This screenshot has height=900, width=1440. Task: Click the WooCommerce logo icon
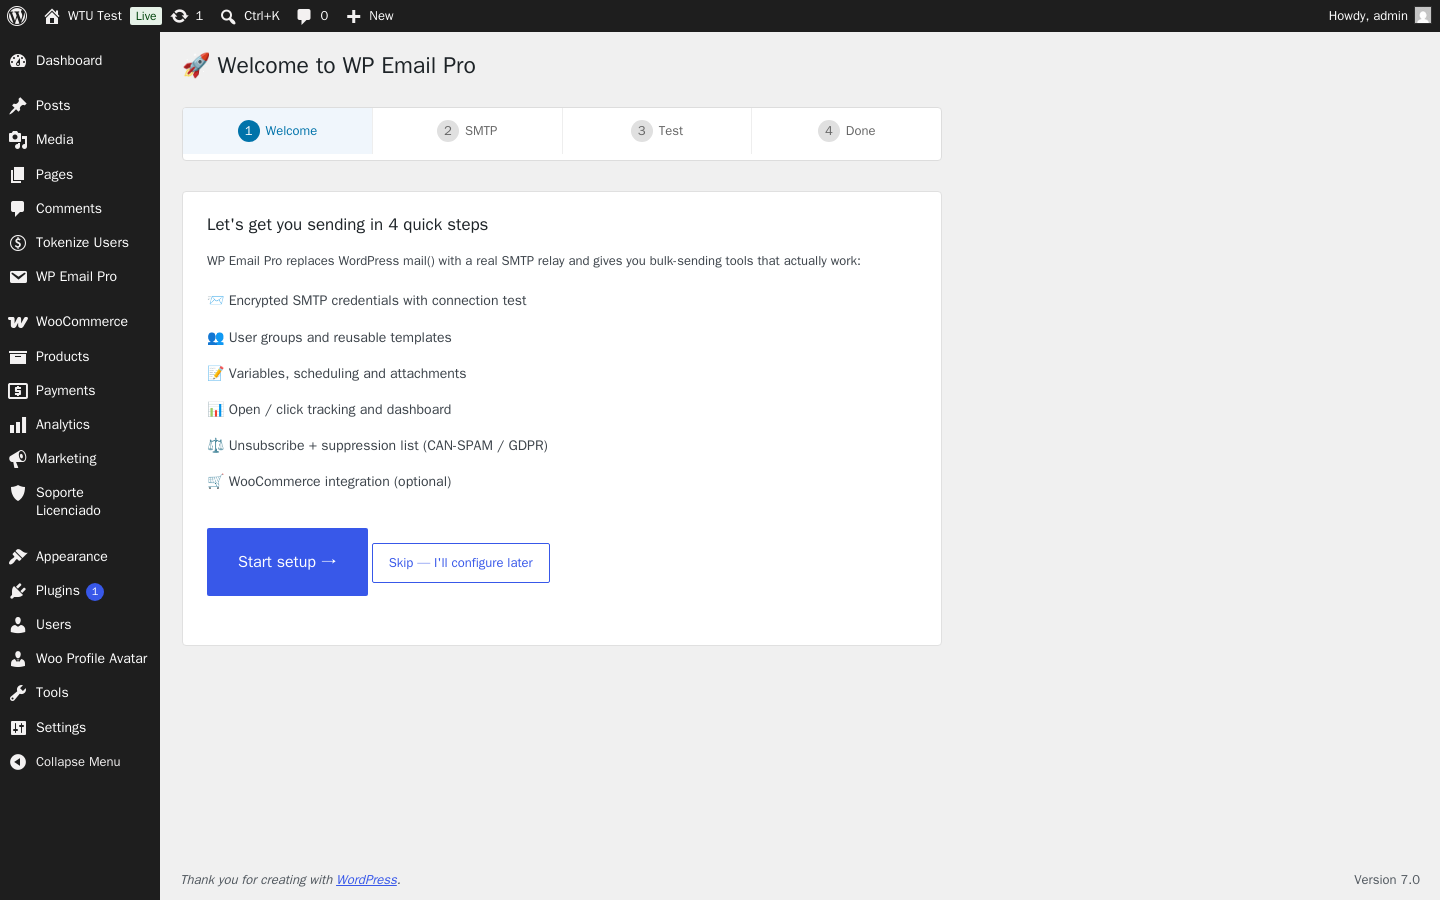[x=18, y=322]
